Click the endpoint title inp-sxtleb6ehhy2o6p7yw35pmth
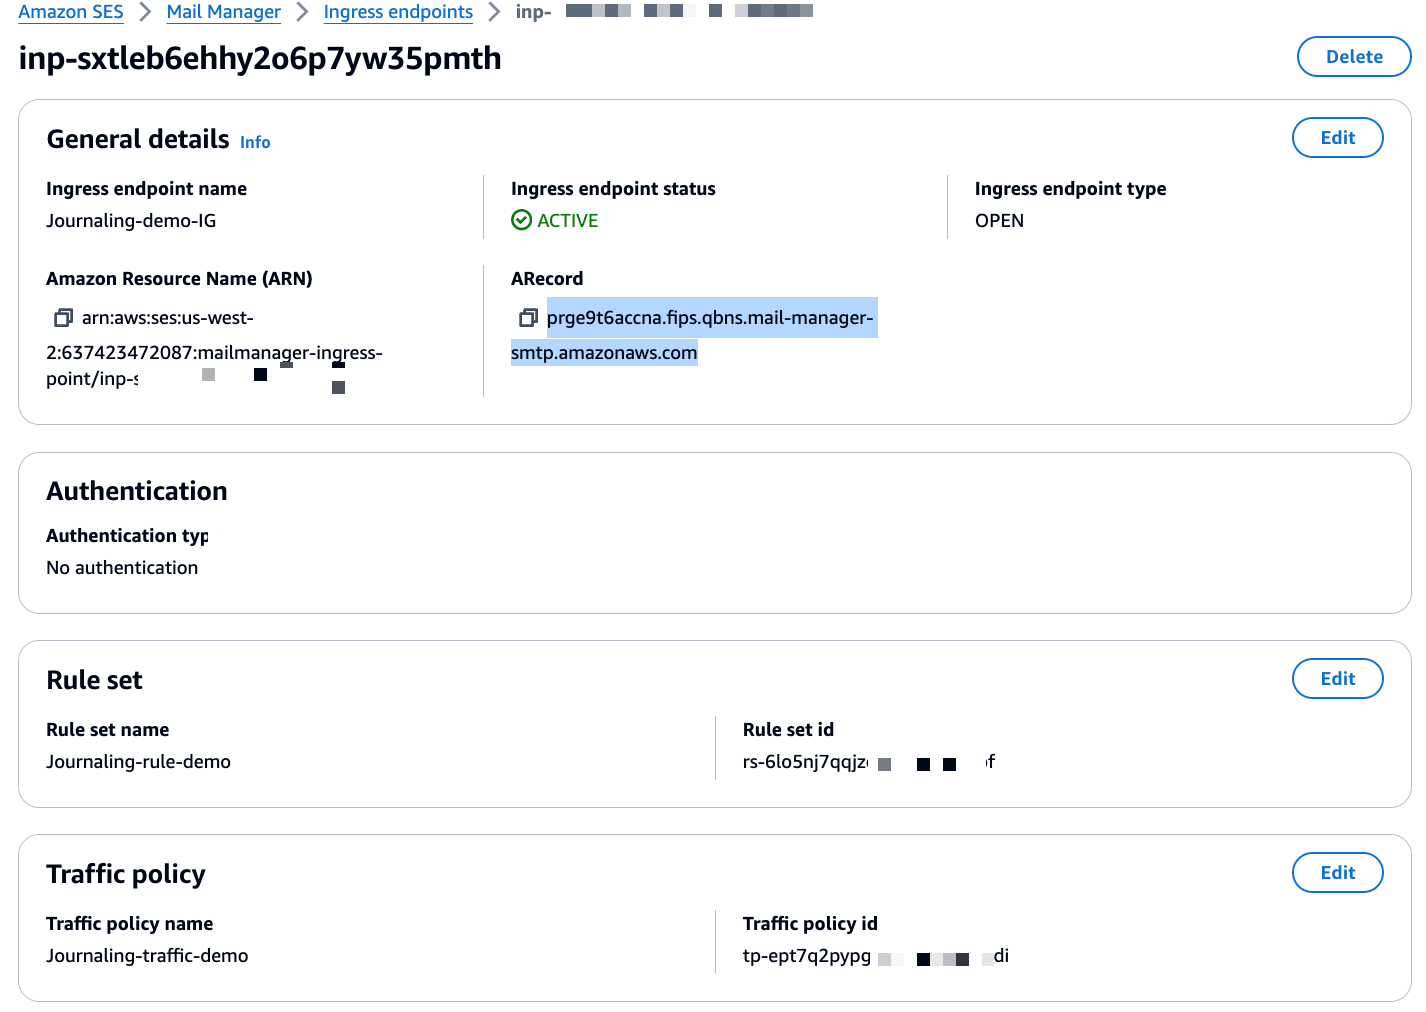Viewport: 1426px width, 1012px height. 259,58
